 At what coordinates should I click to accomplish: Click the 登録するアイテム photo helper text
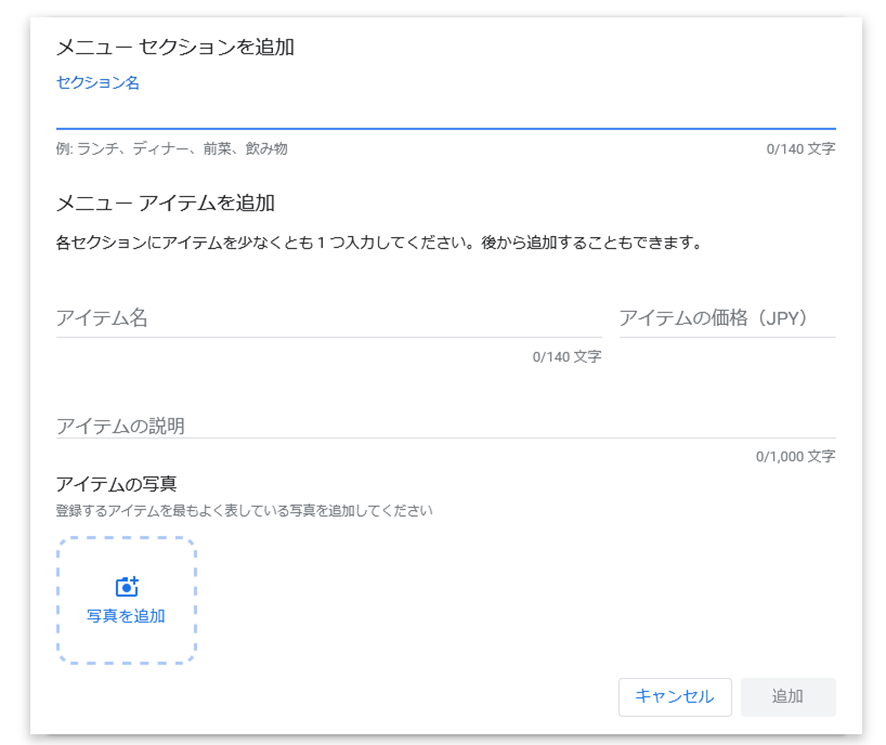(x=244, y=511)
